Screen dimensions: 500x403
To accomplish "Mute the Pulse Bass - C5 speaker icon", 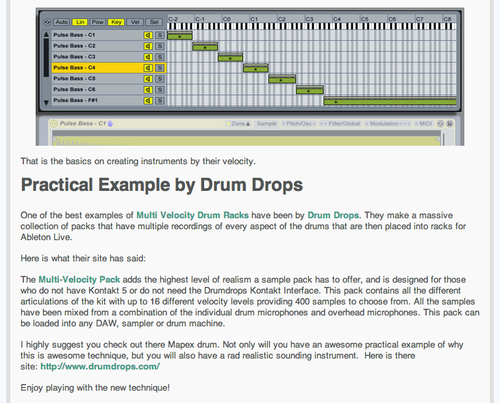I will pos(148,79).
